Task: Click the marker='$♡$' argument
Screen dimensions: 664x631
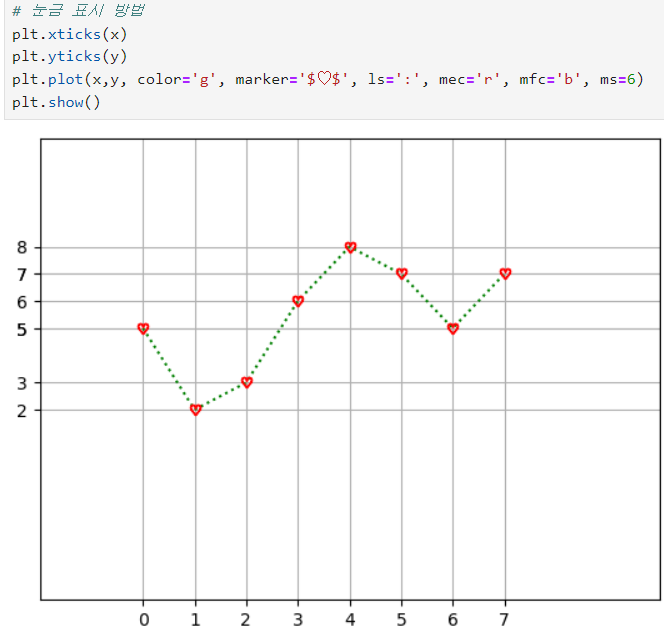Action: coord(291,79)
